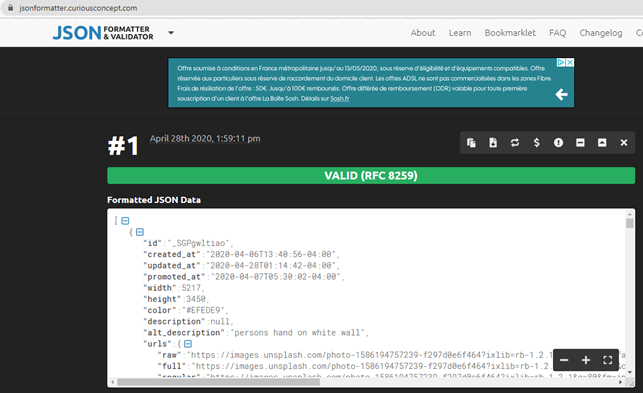Select the "created_at" key
The width and height of the screenshot is (643, 393).
[172, 254]
